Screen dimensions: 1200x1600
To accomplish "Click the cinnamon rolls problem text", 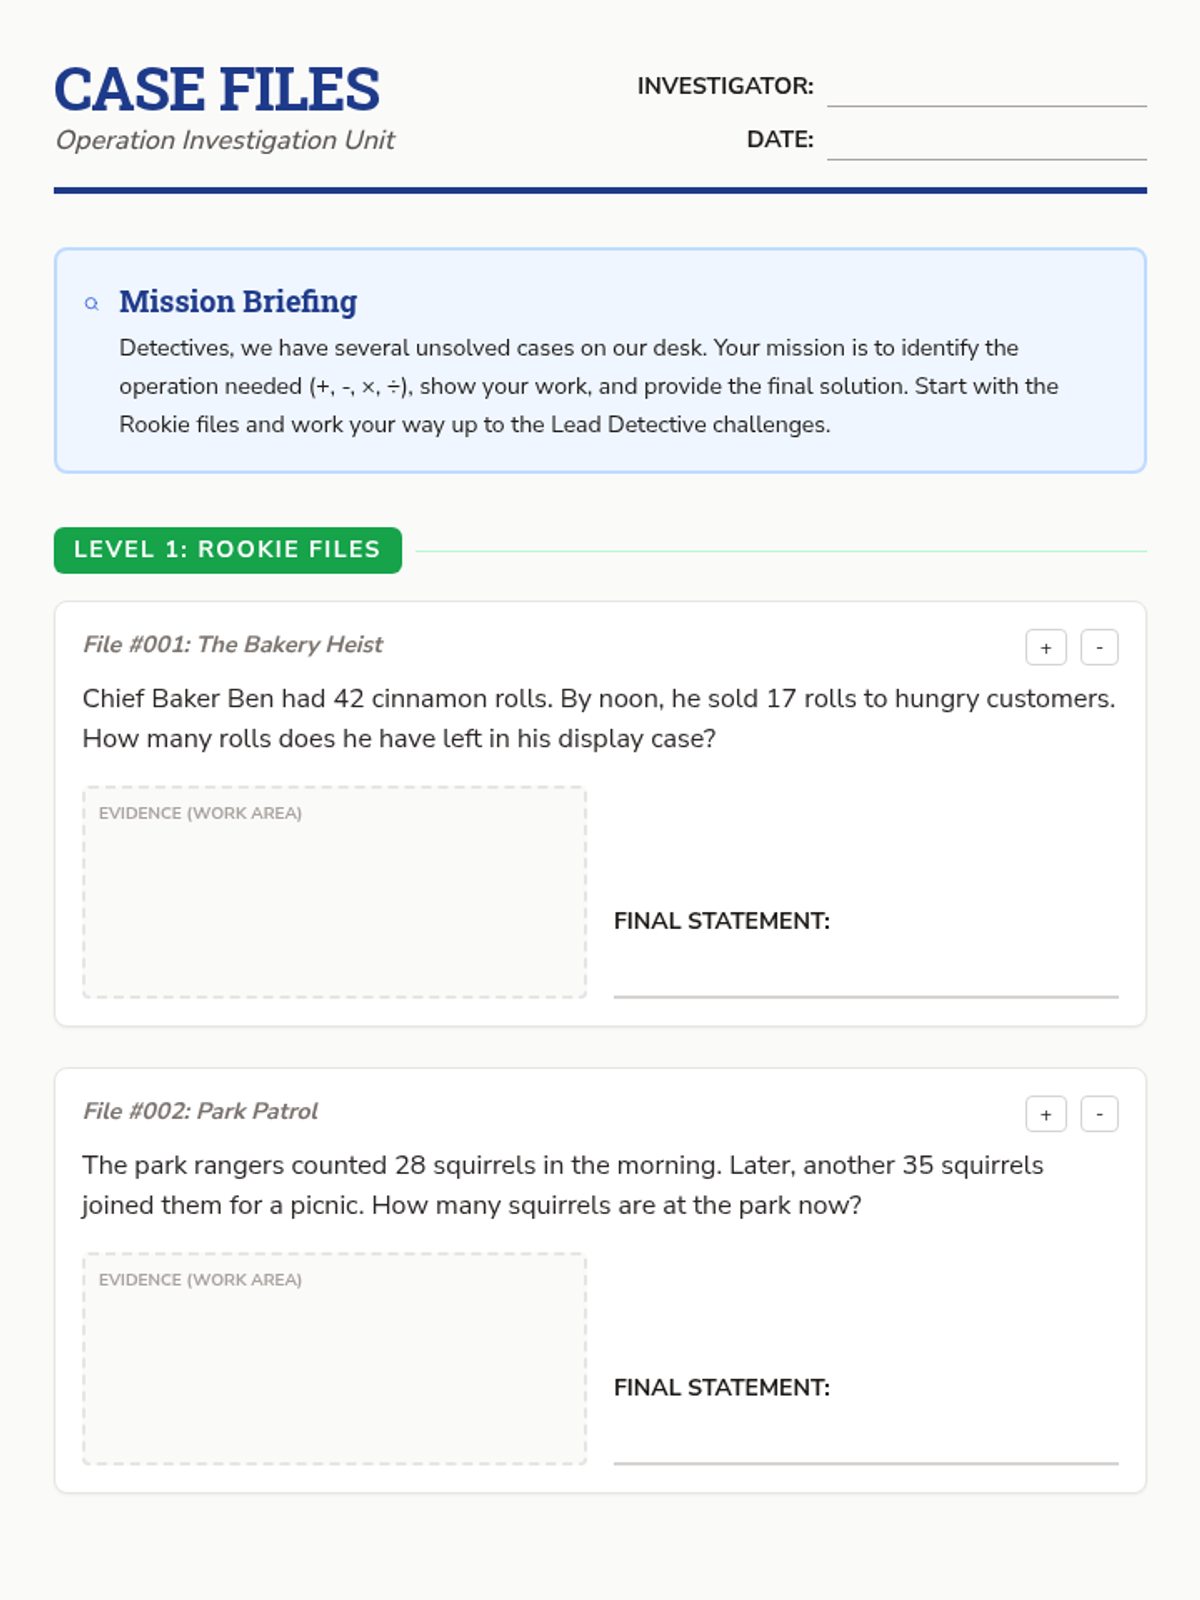I will pos(598,718).
